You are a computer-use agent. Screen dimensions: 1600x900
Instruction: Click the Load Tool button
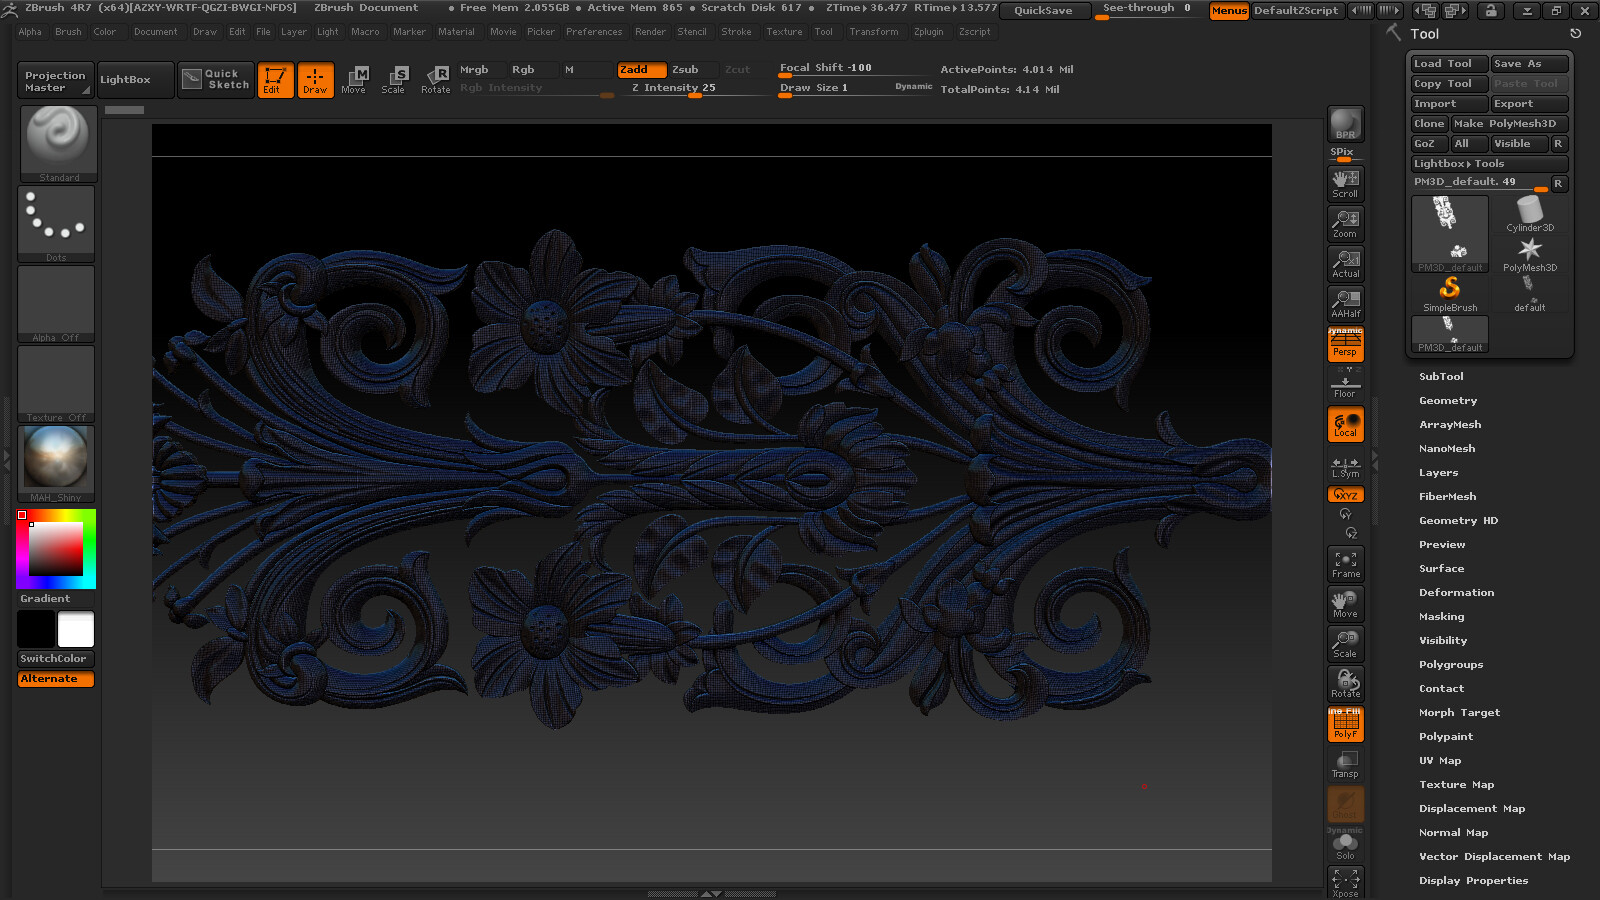click(1448, 64)
